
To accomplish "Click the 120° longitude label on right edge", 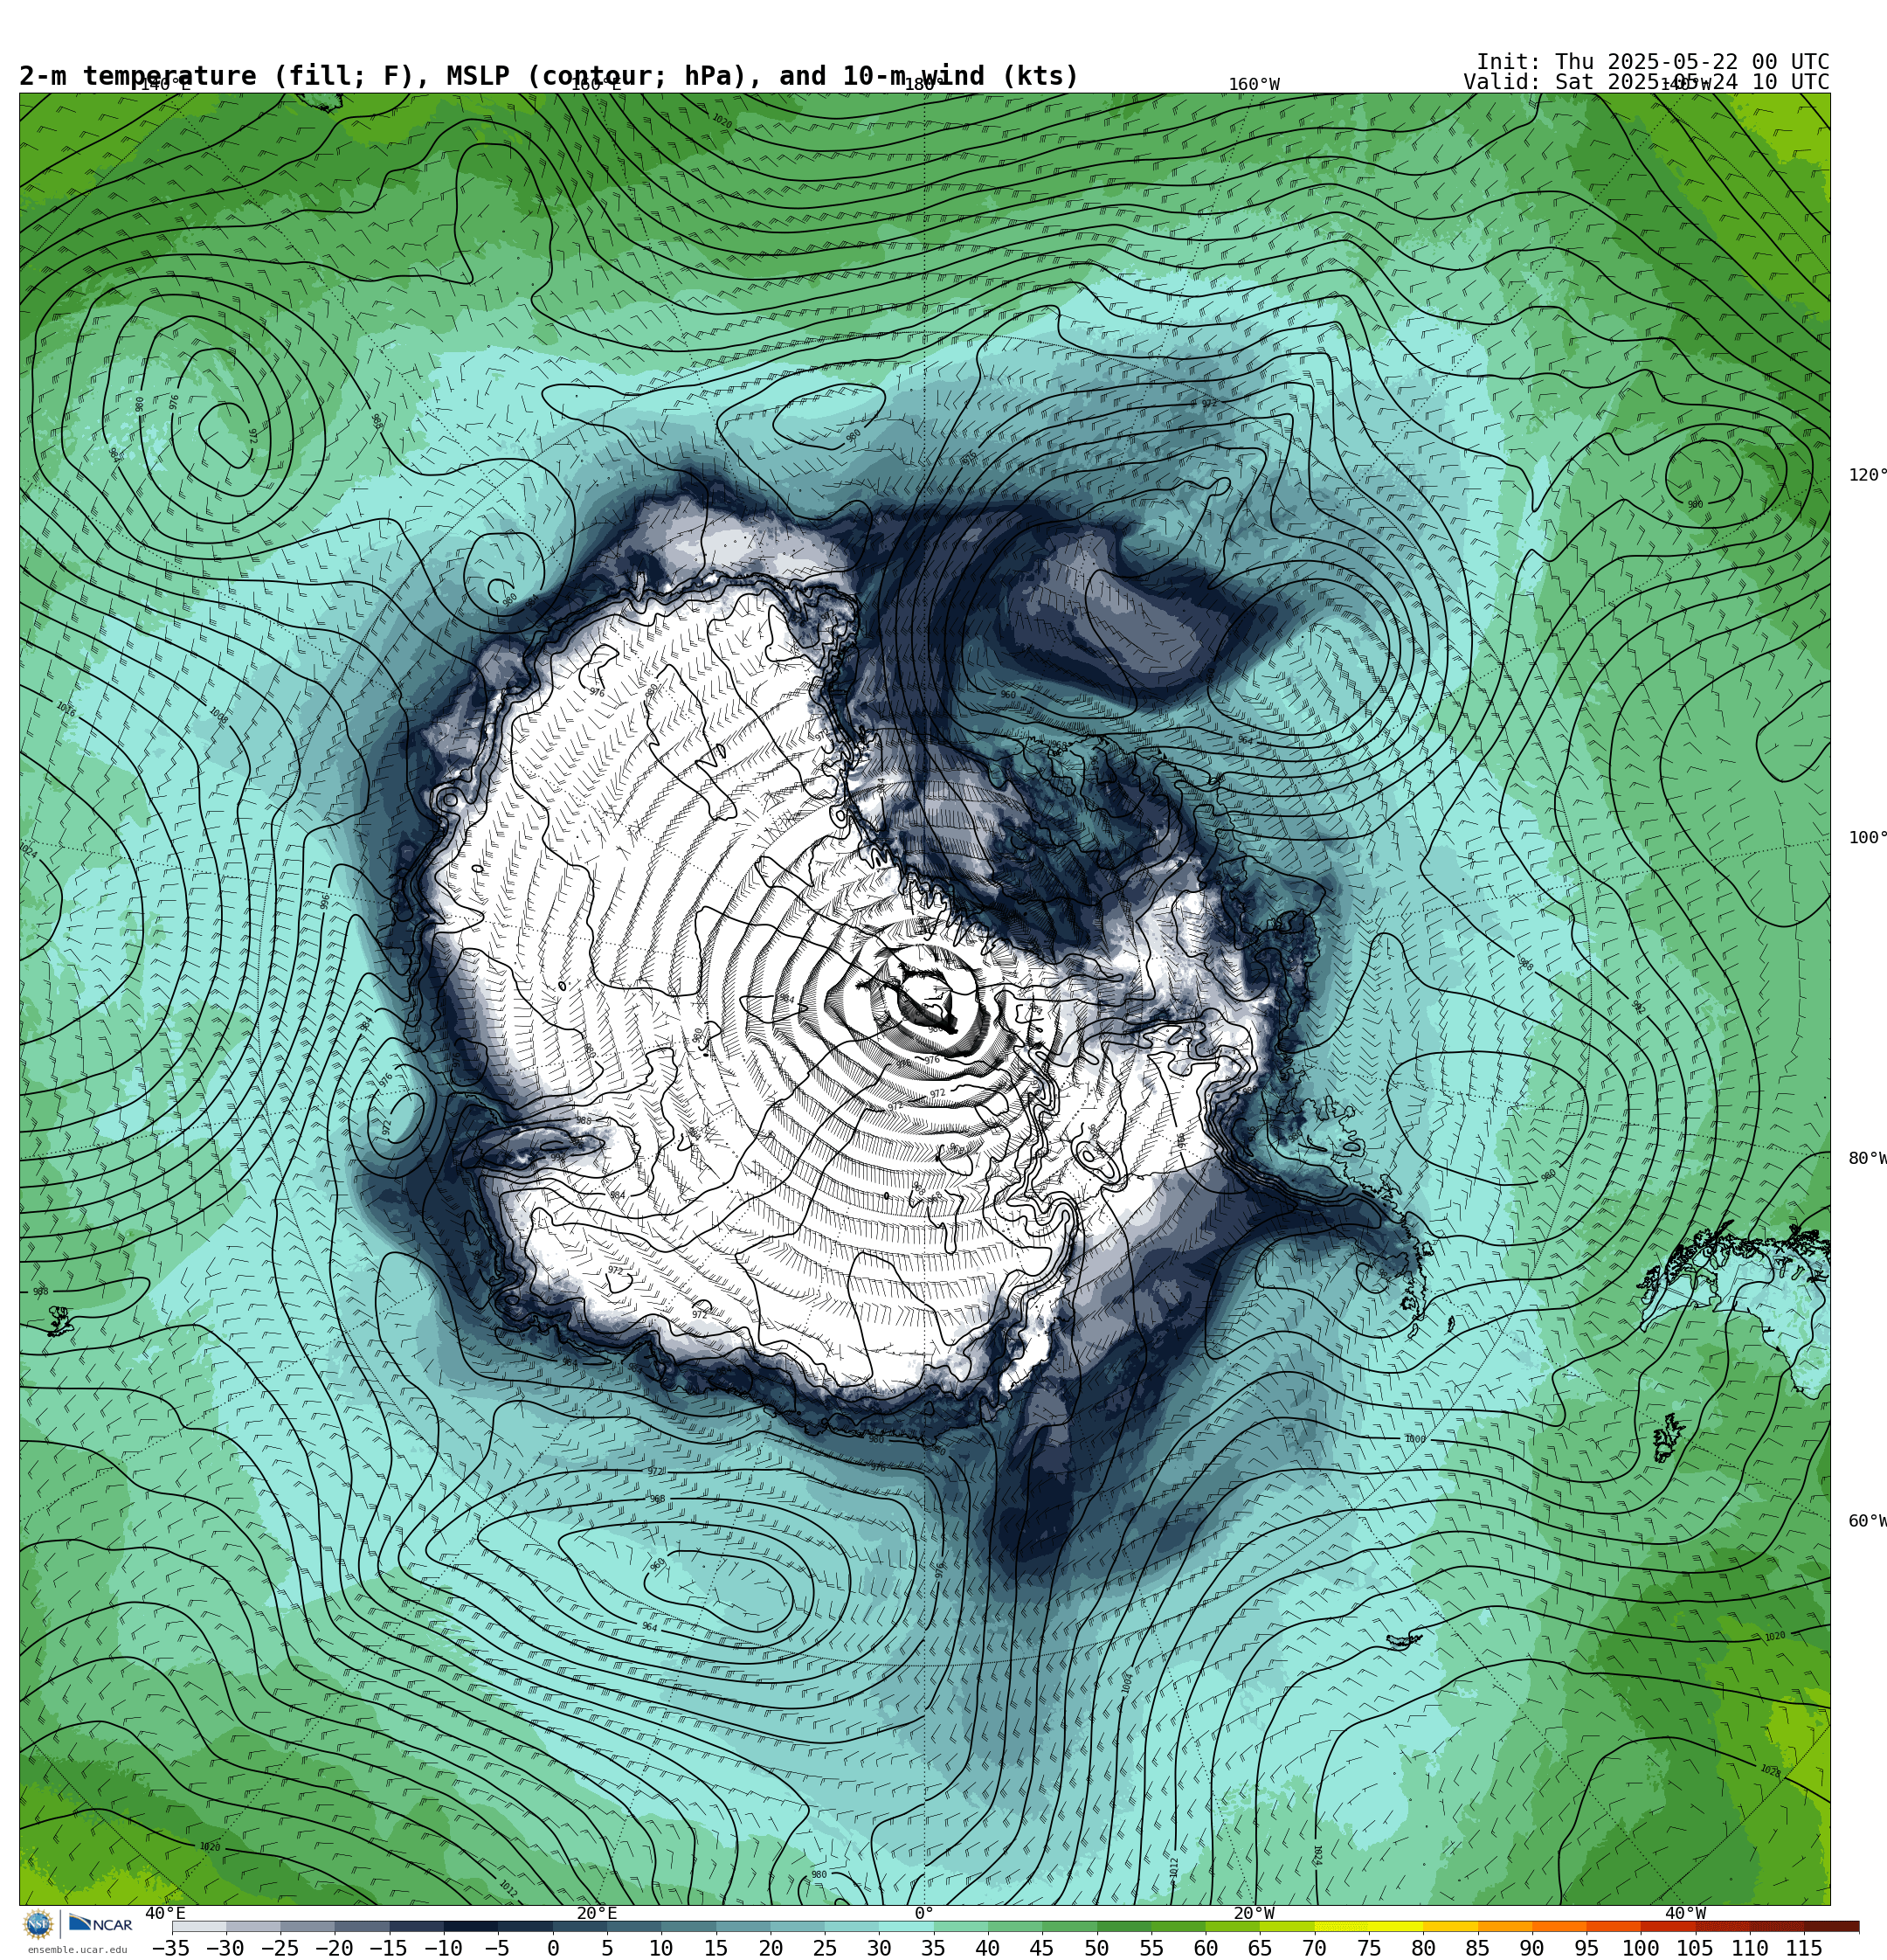I will (x=1867, y=475).
